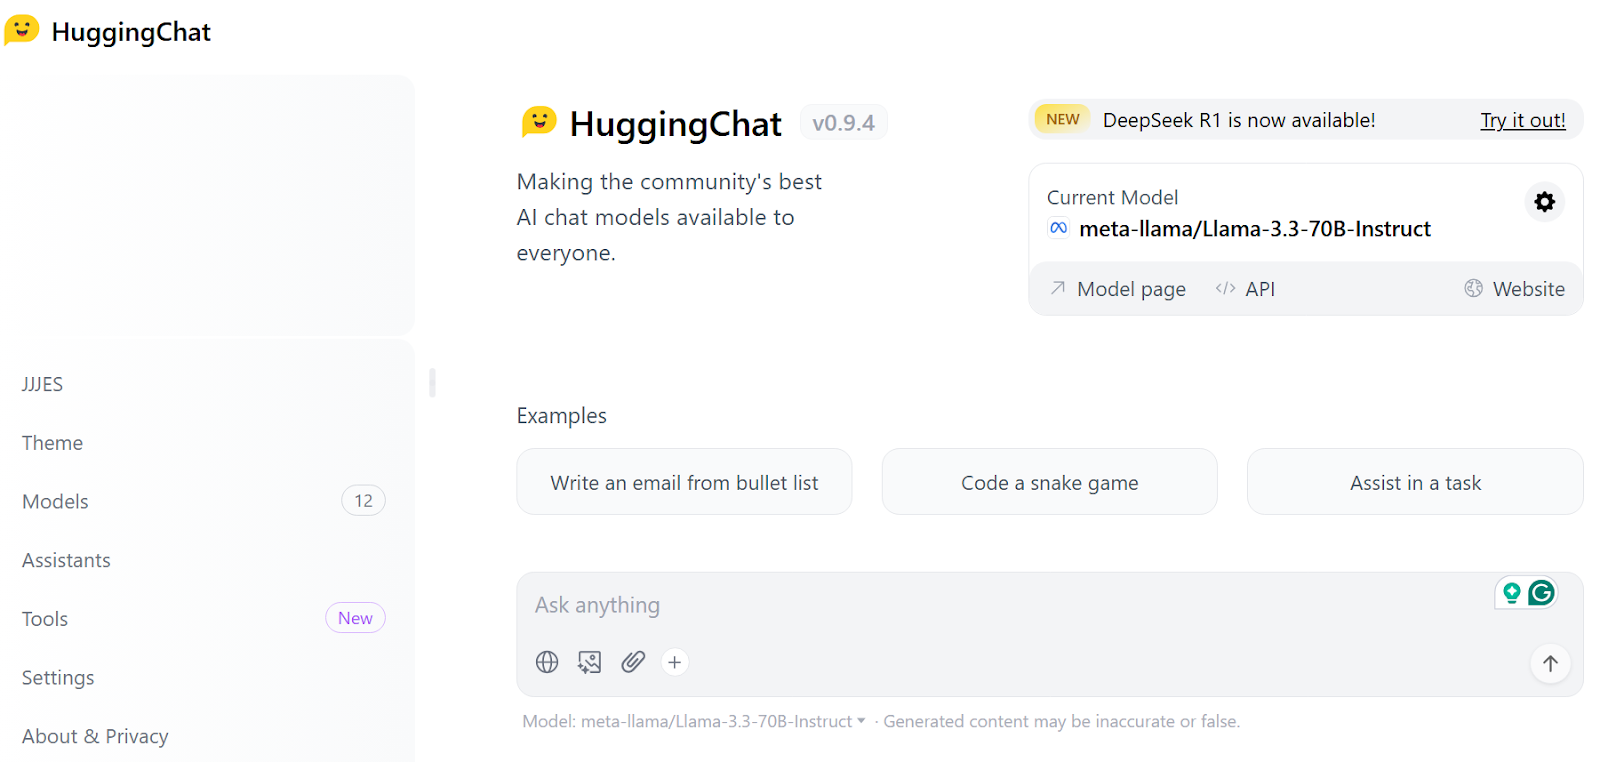Click the plus icon to add more tools
The image size is (1600, 762).
coord(675,661)
